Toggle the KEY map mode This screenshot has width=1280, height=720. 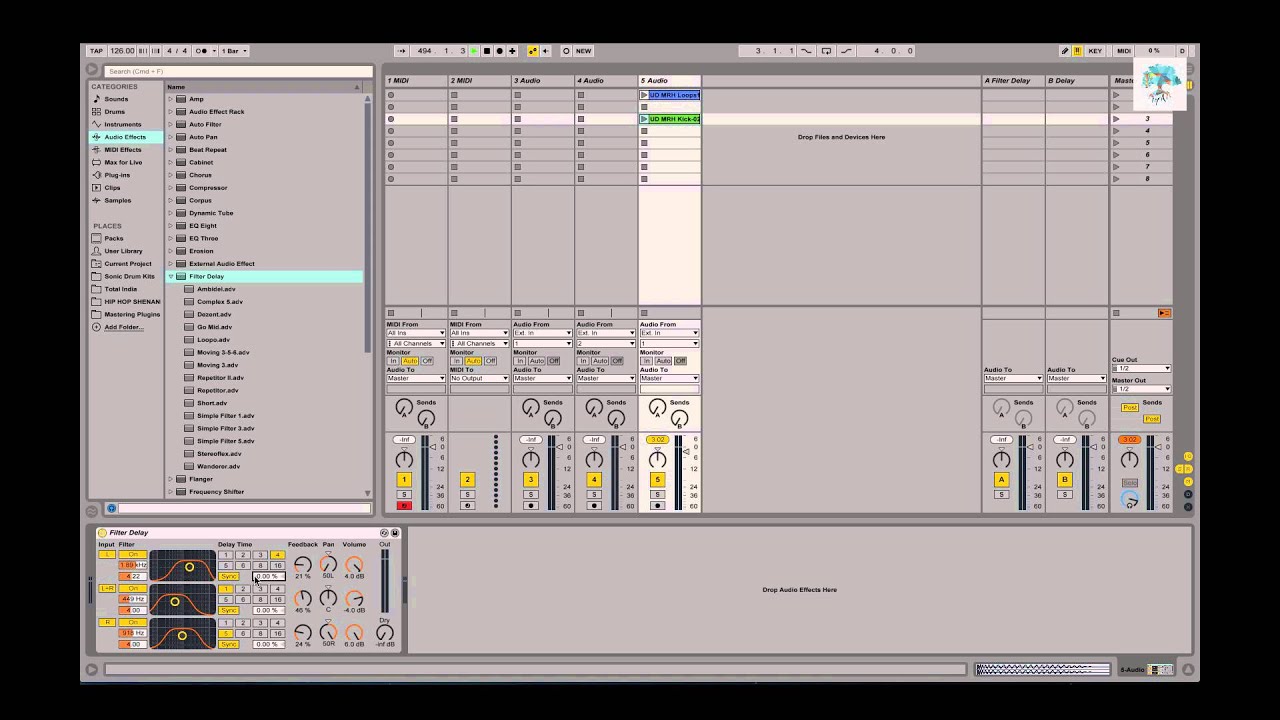tap(1095, 51)
